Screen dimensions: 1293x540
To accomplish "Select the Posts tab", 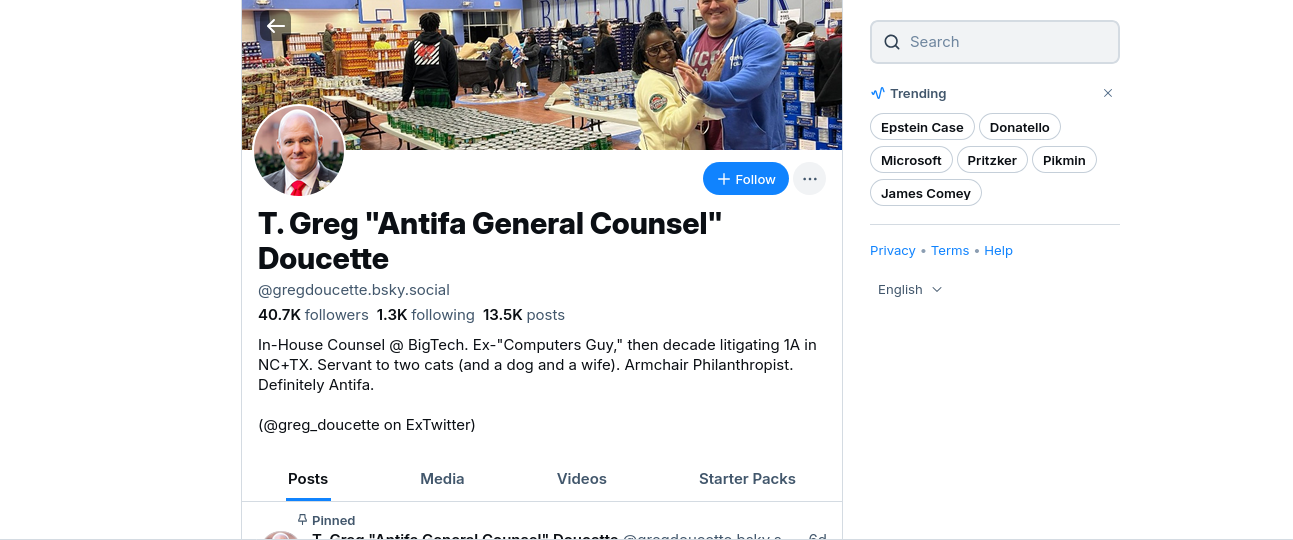I will (308, 479).
